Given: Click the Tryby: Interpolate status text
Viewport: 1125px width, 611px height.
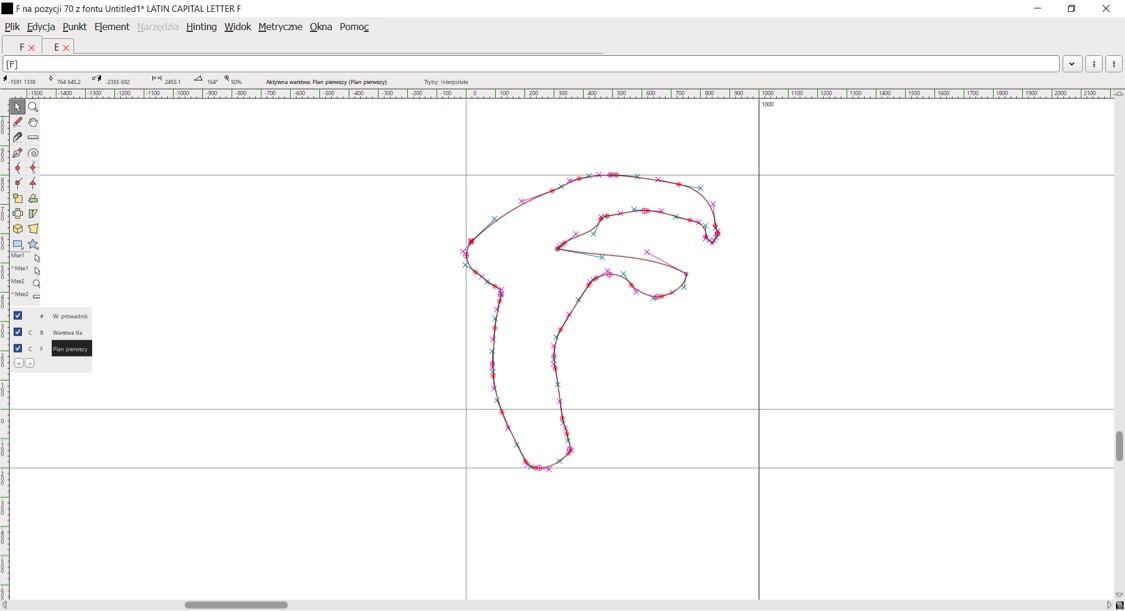Looking at the screenshot, I should tap(446, 82).
